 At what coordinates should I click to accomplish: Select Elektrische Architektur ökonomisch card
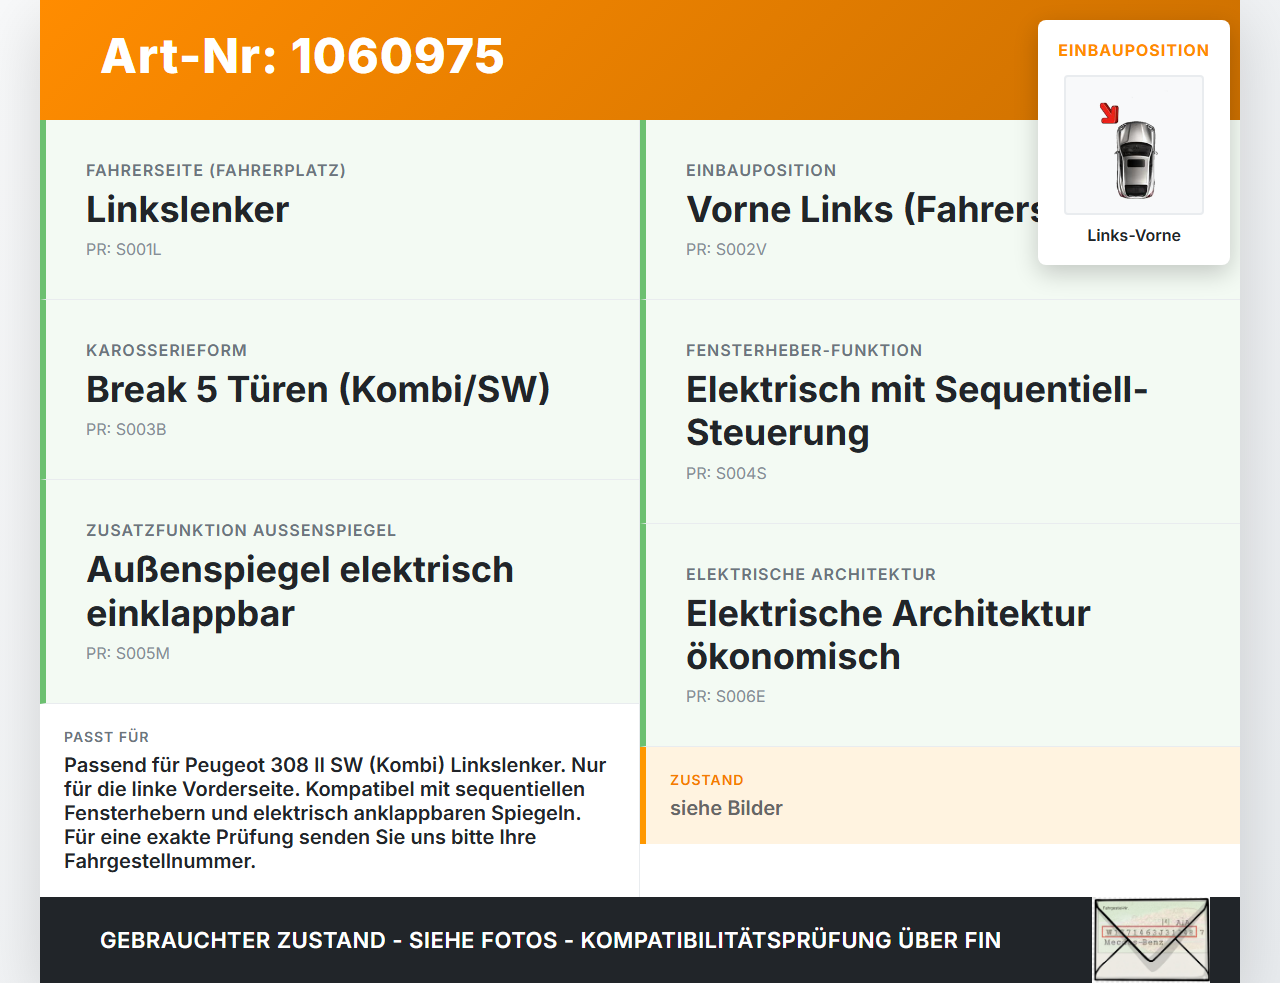(940, 635)
